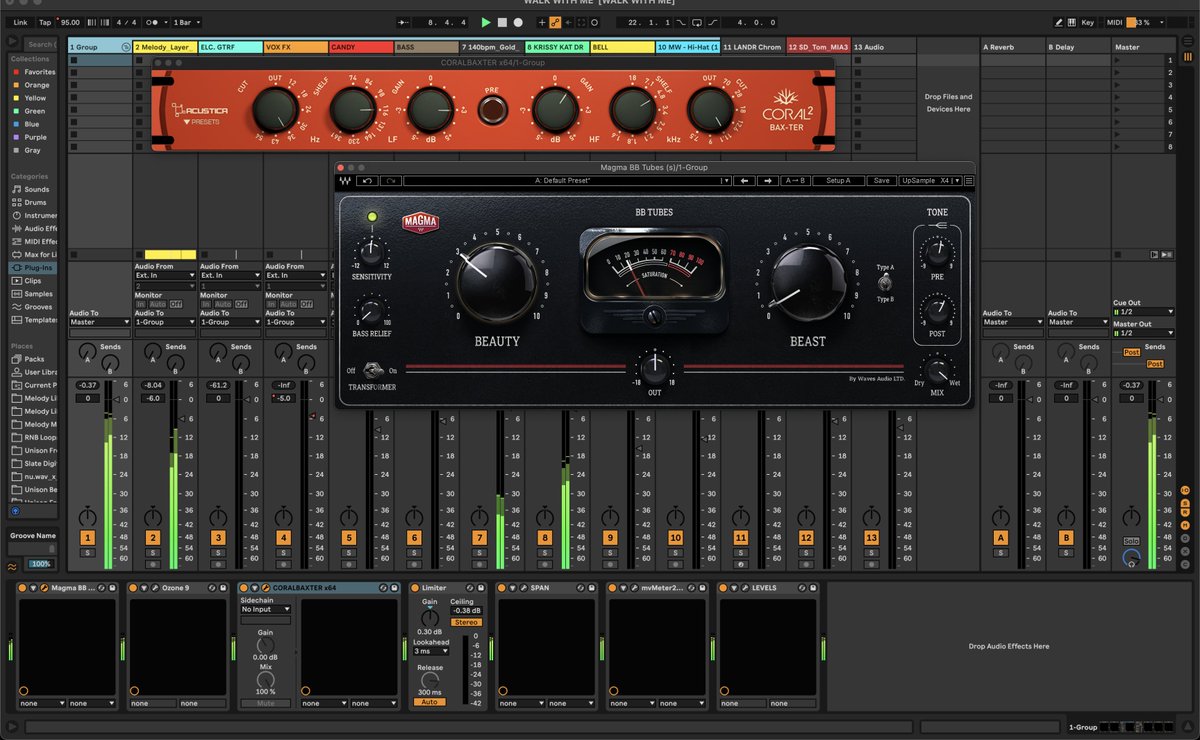
Task: Click the Setup A button in Magma
Action: point(838,181)
